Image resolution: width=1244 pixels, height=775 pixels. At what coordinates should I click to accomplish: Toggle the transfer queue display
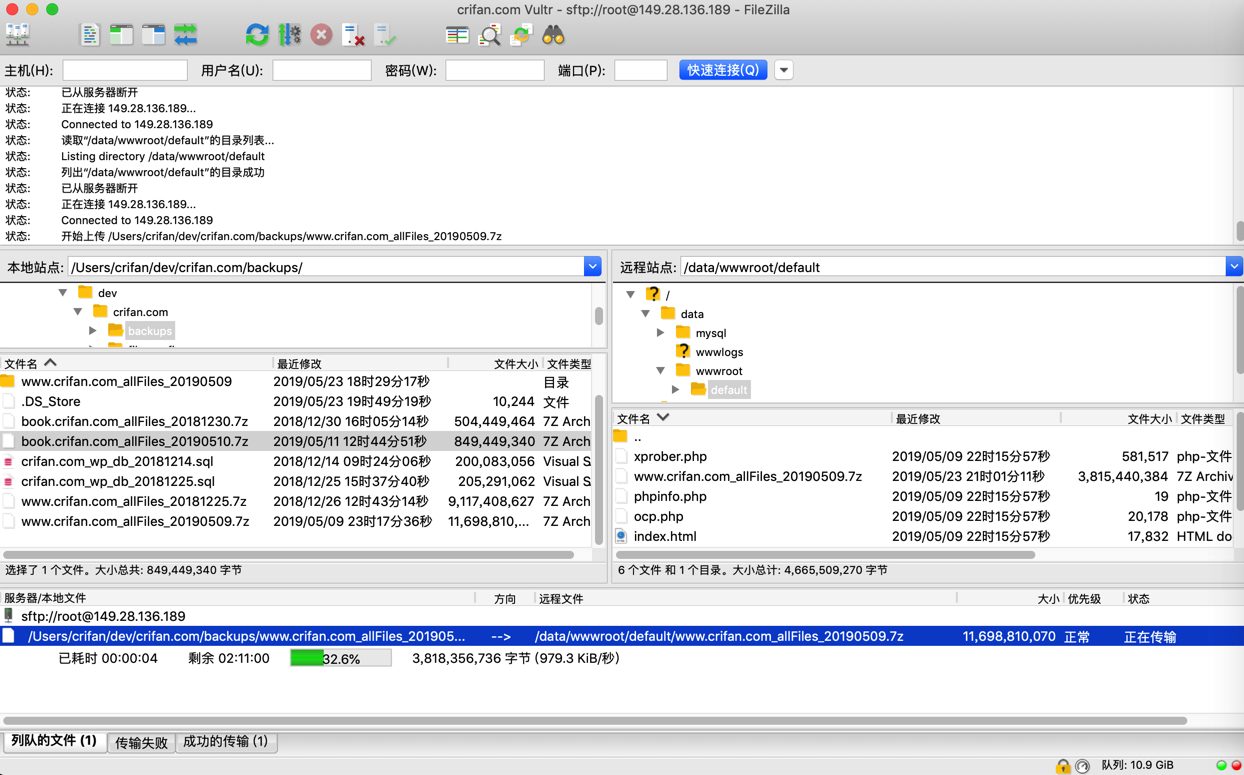[186, 35]
